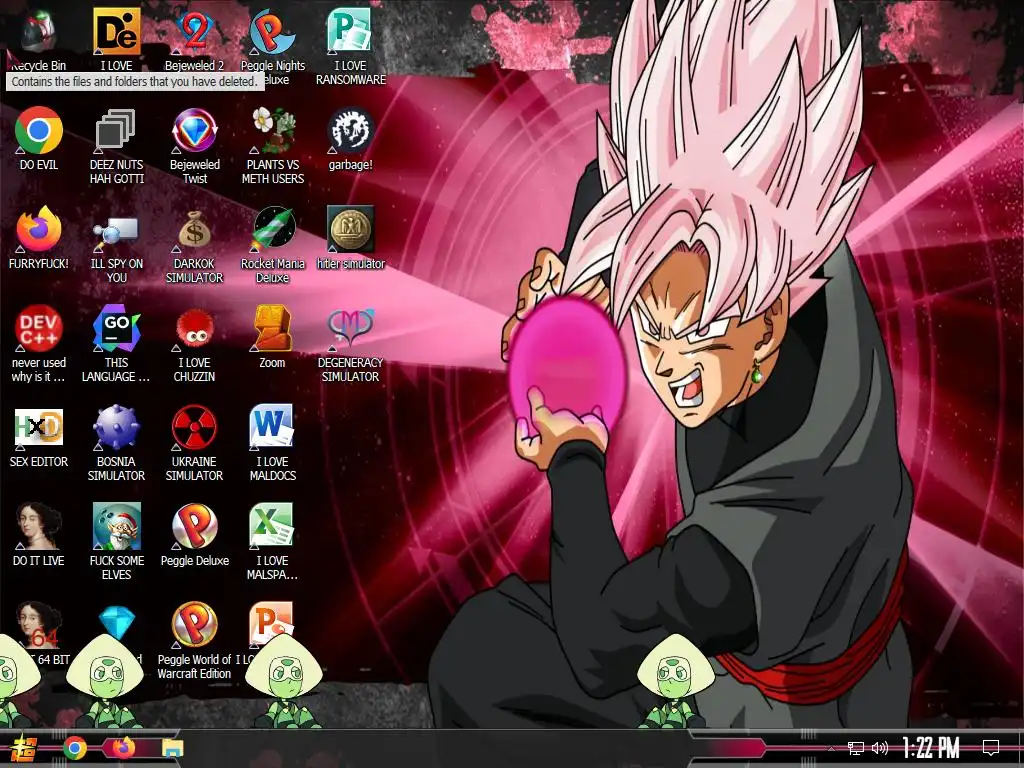The image size is (1024, 768).
Task: Launch Firefox from the taskbar
Action: pos(123,748)
